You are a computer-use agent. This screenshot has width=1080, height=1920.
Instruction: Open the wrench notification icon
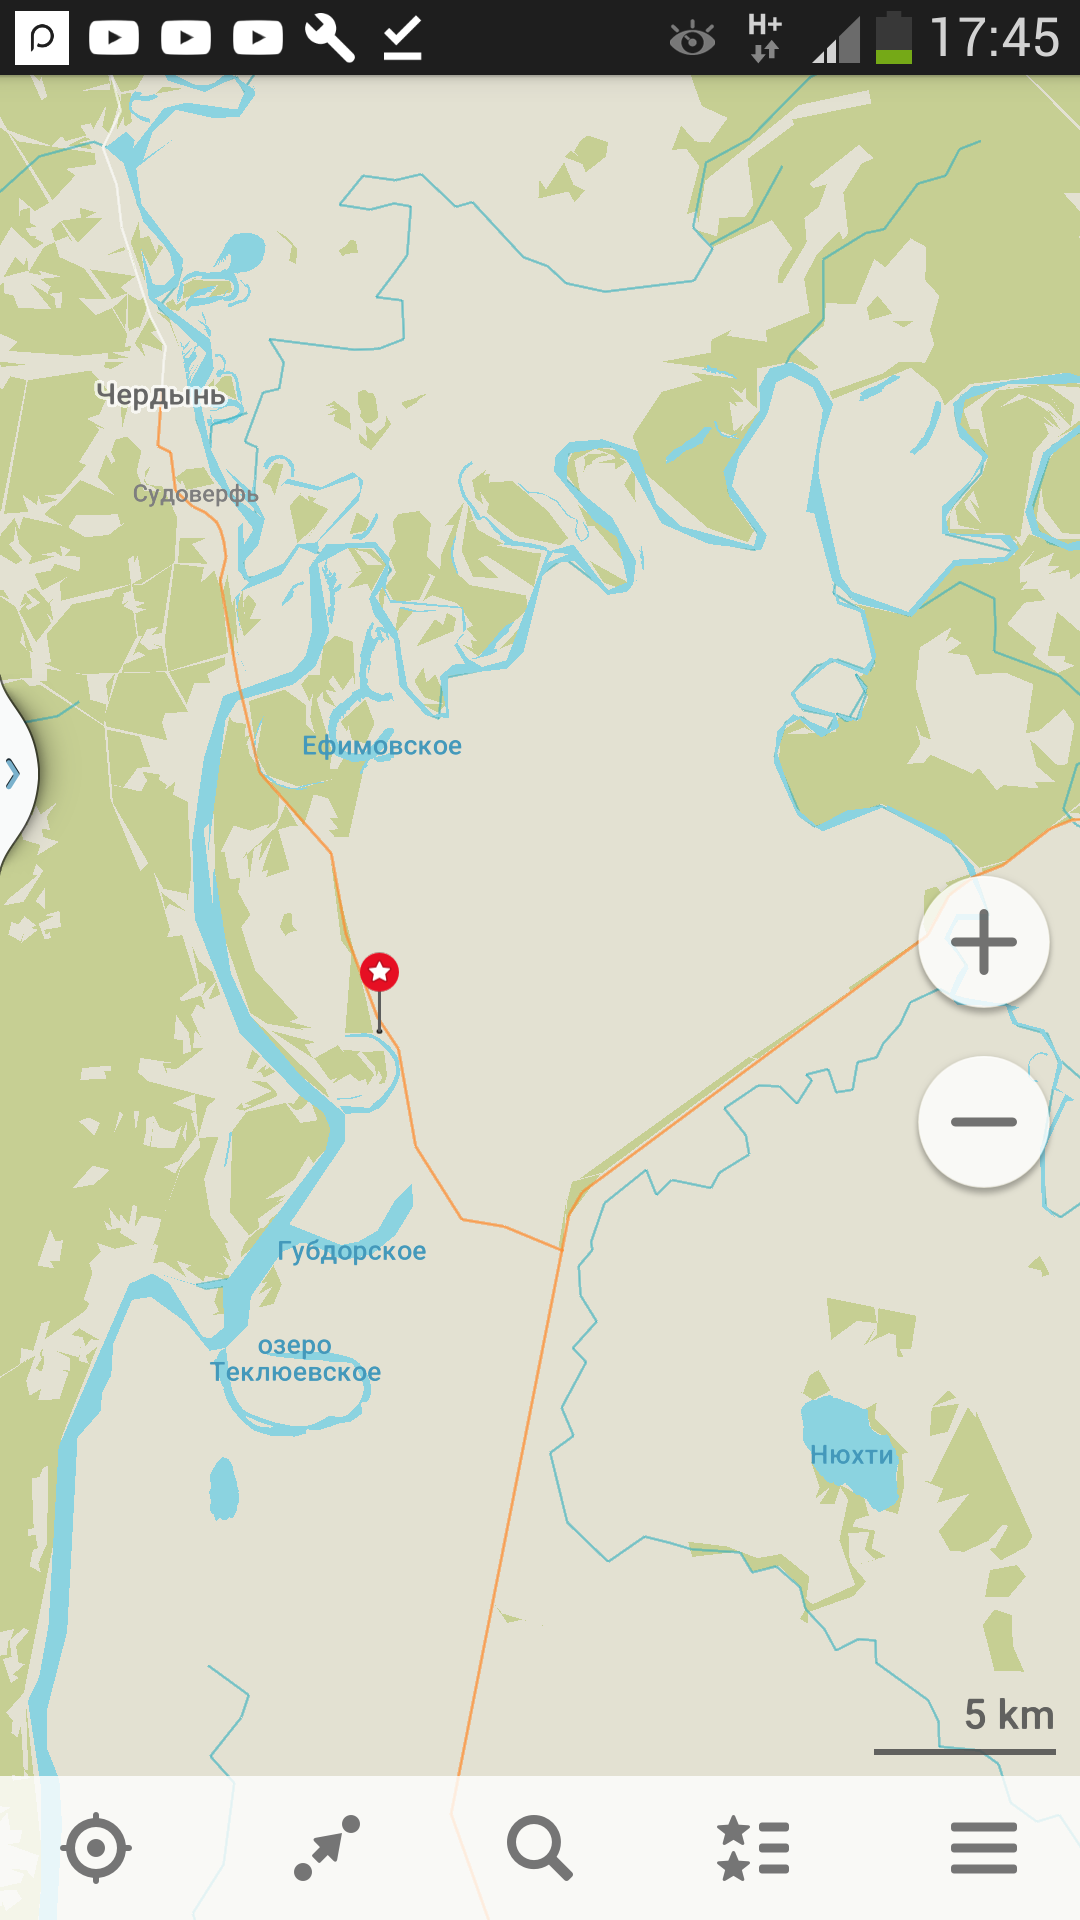click(x=330, y=38)
